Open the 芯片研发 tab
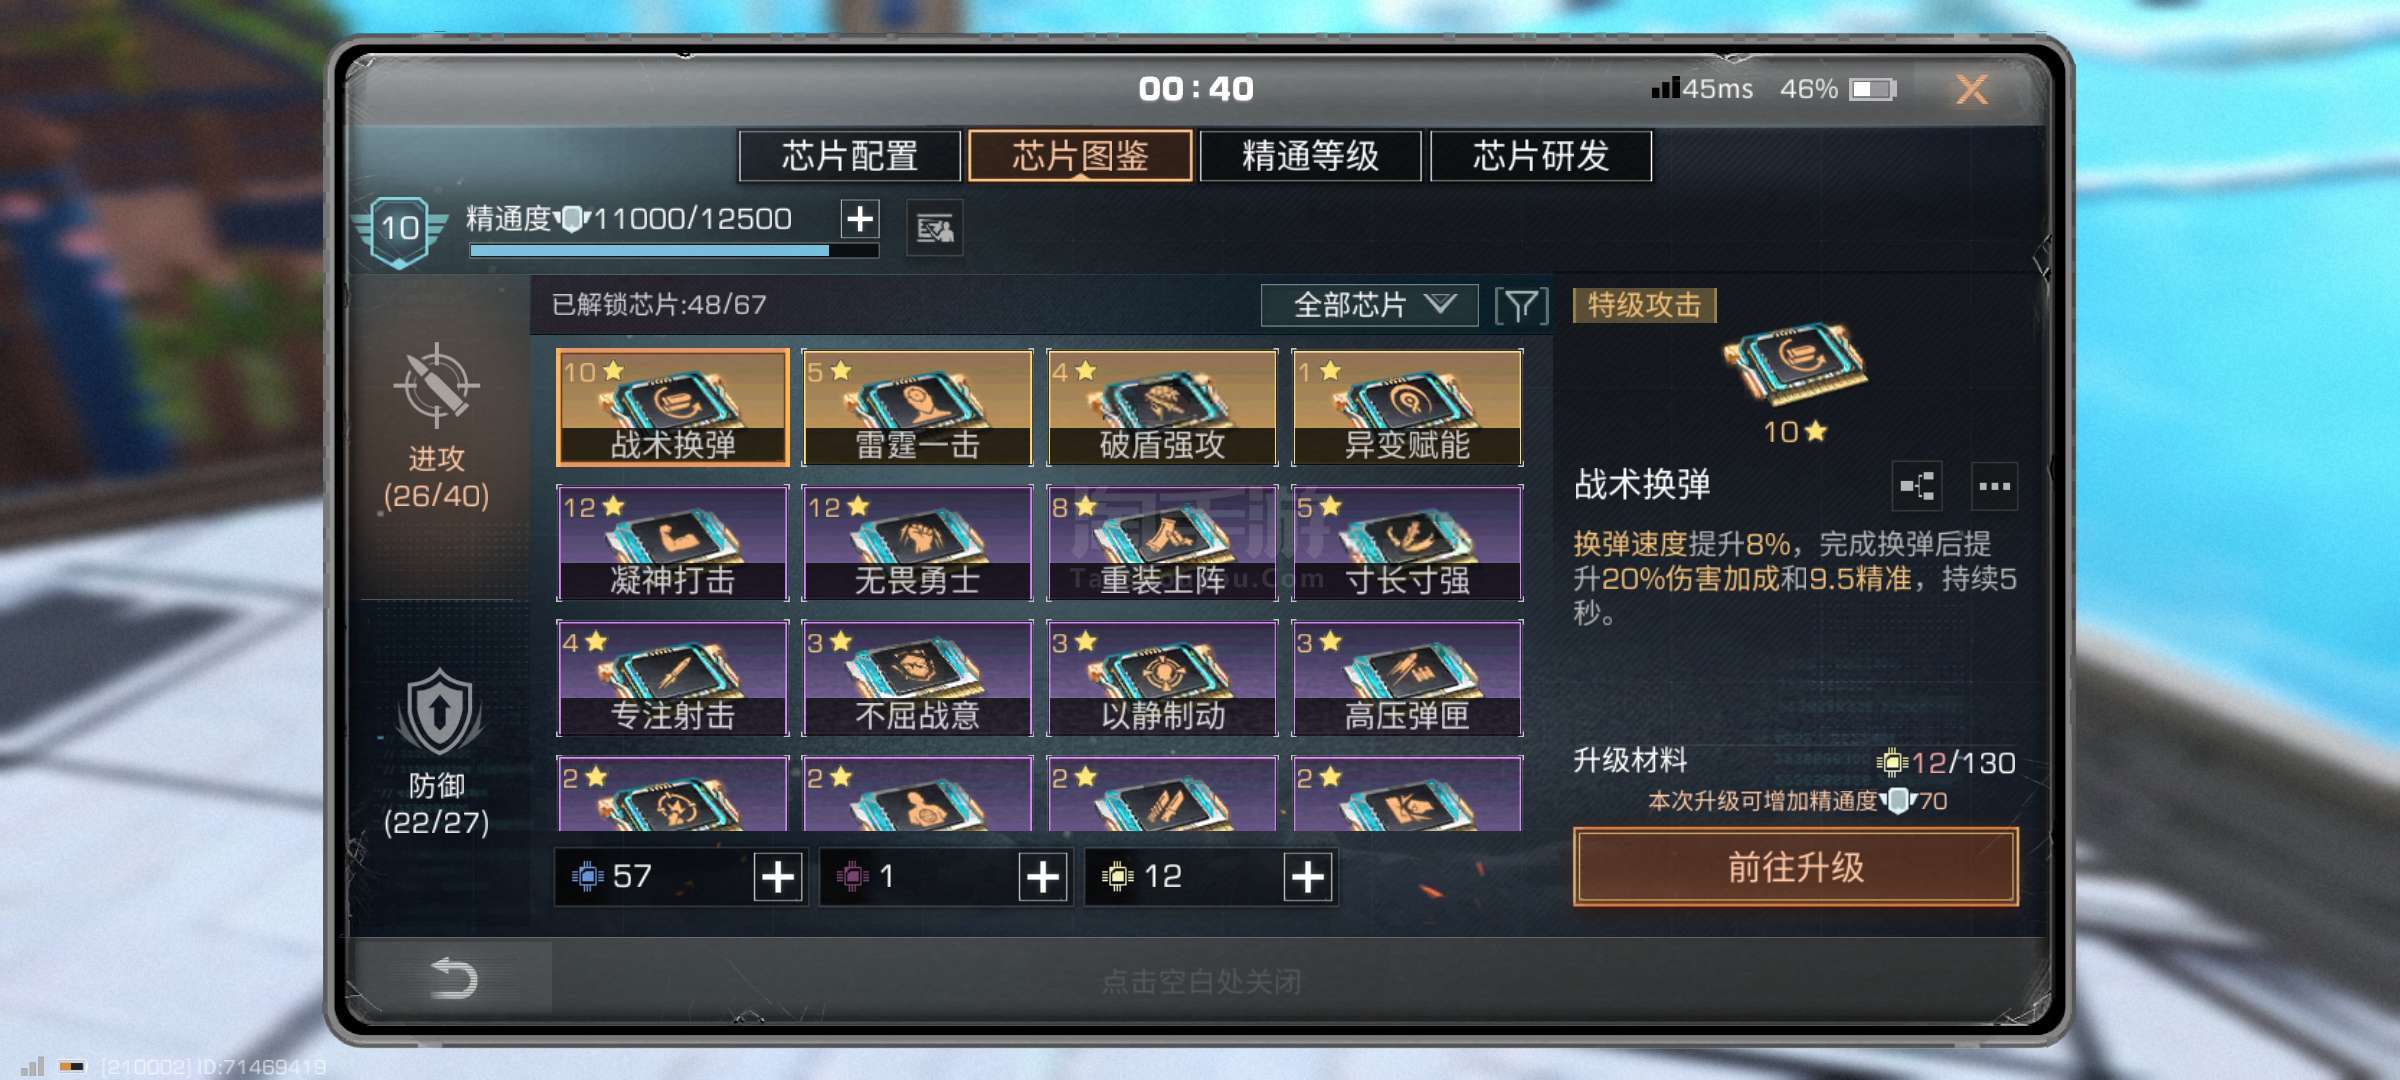The height and width of the screenshot is (1080, 2400). coord(1541,156)
